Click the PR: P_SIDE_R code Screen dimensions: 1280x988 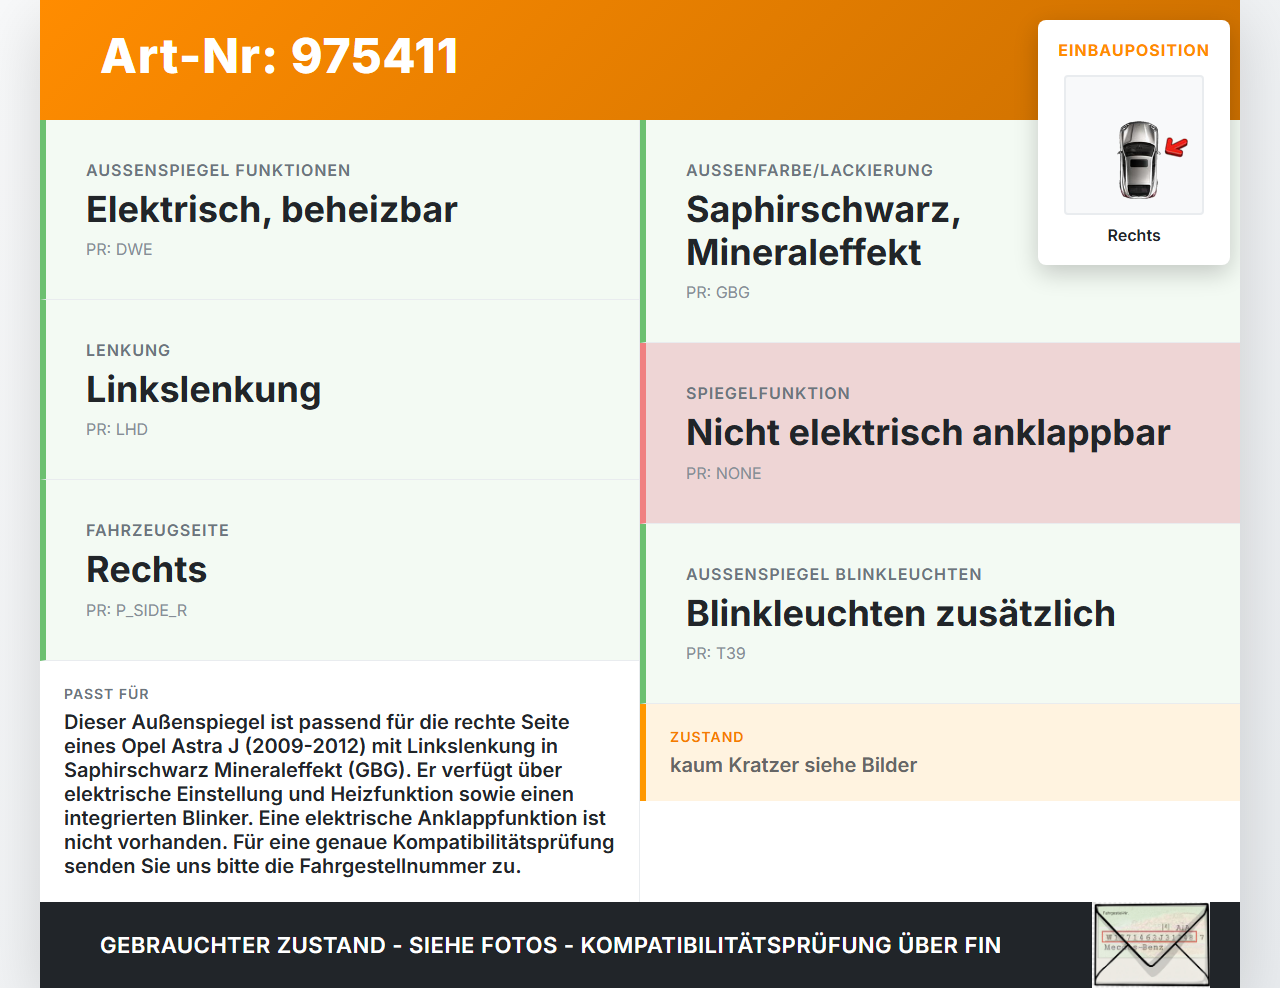[x=136, y=610]
